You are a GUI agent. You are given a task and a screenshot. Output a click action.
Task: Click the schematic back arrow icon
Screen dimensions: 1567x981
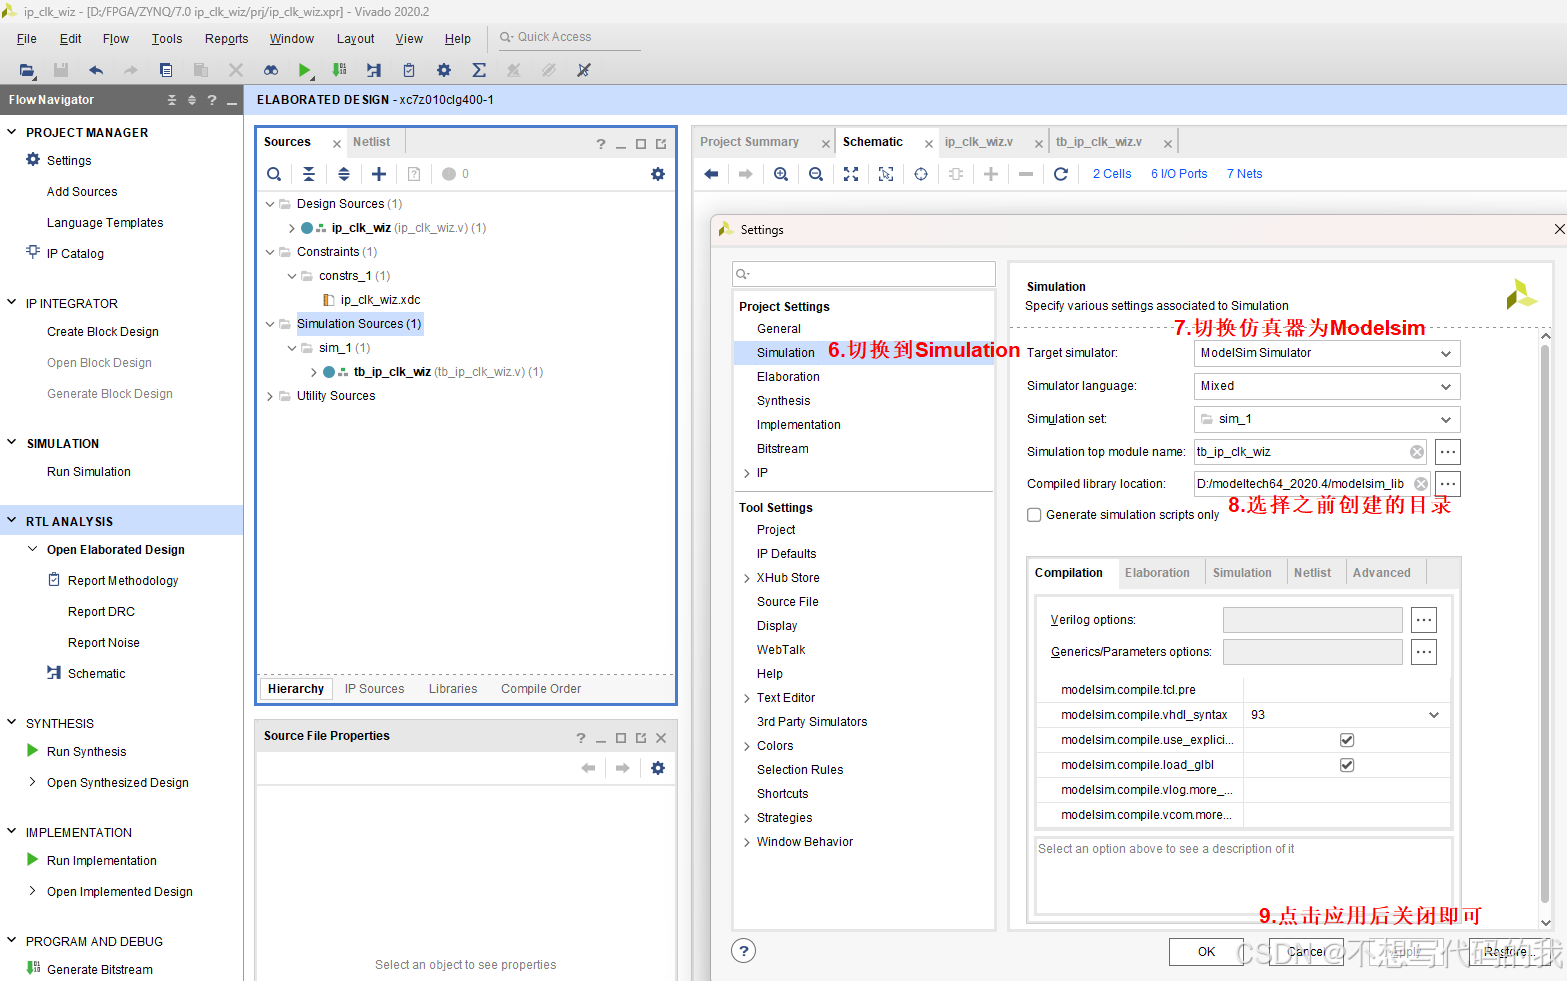[711, 174]
